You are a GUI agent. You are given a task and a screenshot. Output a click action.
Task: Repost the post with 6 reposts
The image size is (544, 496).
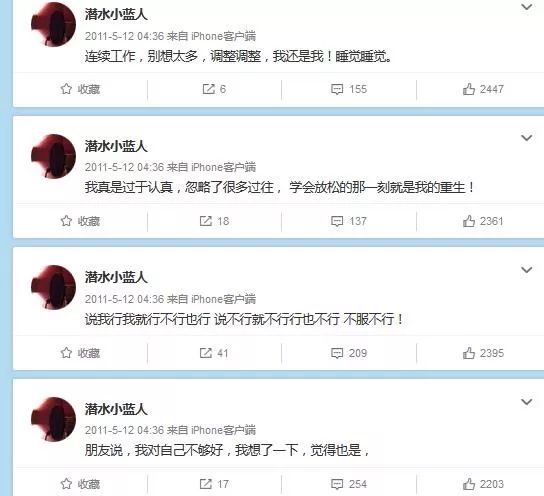coord(214,89)
